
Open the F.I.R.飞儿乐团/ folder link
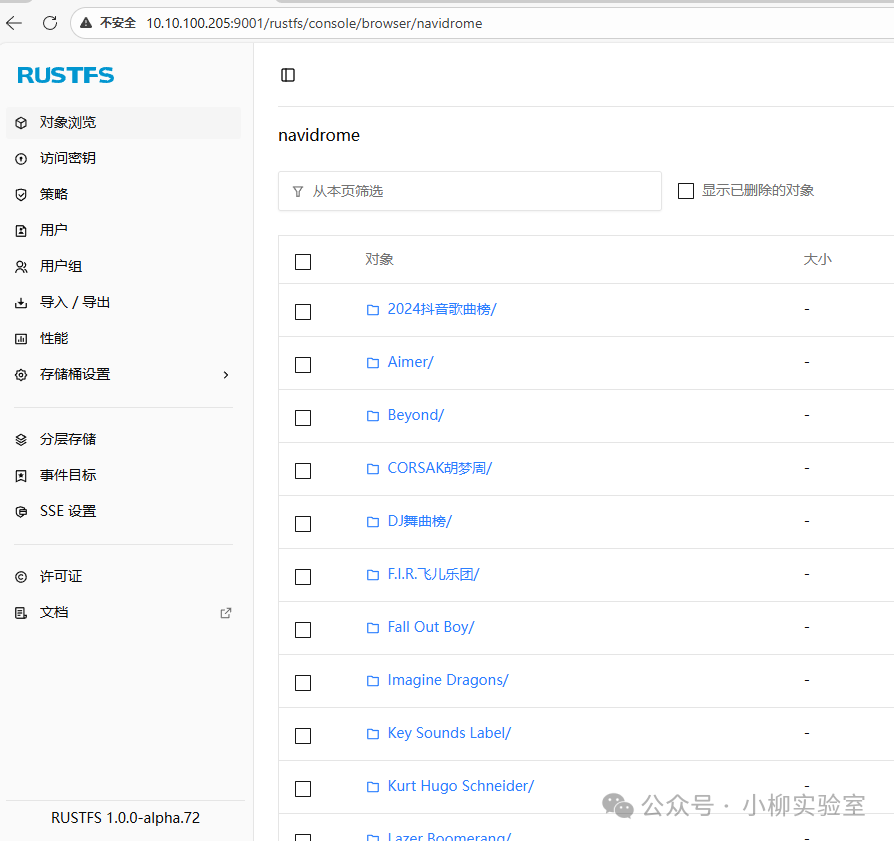[x=433, y=575]
